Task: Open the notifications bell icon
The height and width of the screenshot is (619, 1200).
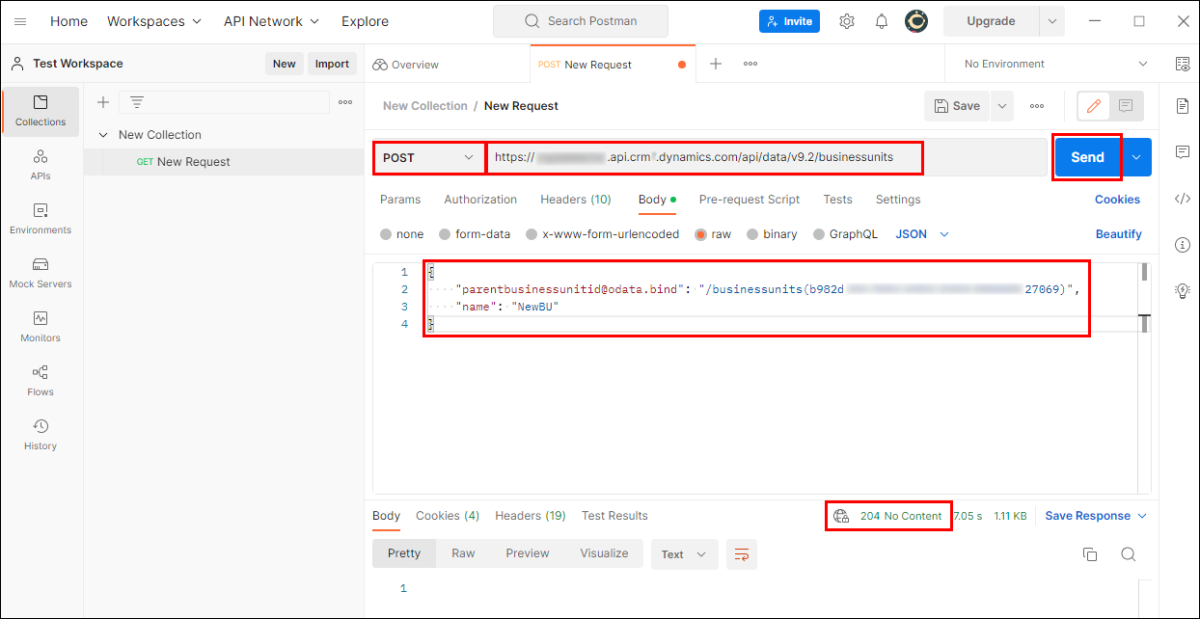Action: point(882,21)
